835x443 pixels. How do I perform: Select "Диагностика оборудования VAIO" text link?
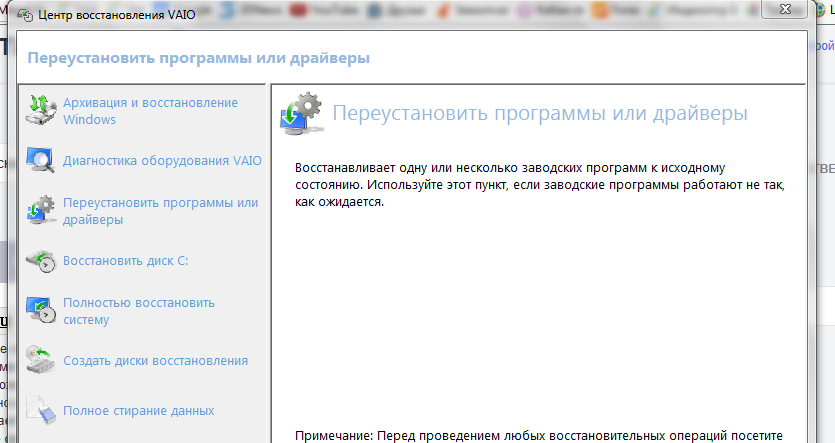[x=162, y=160]
